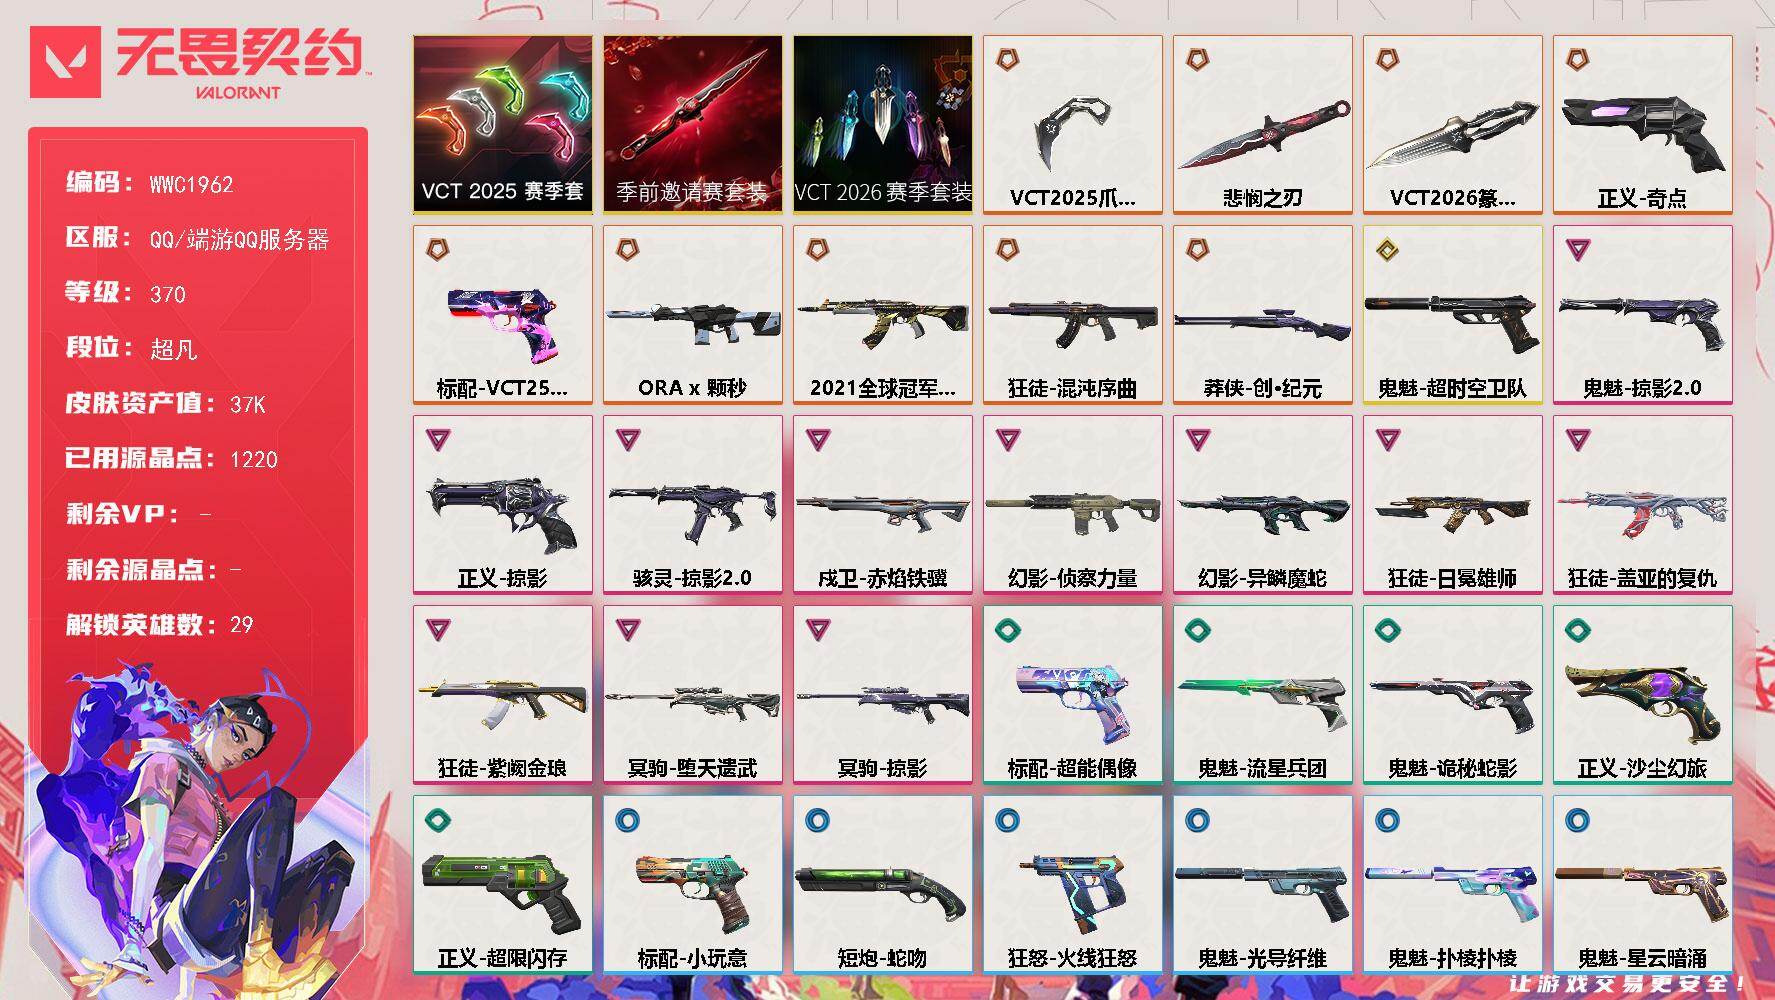
Task: Select the 幻影-异鳞魔蛇 phantom skin
Action: pos(1262,504)
